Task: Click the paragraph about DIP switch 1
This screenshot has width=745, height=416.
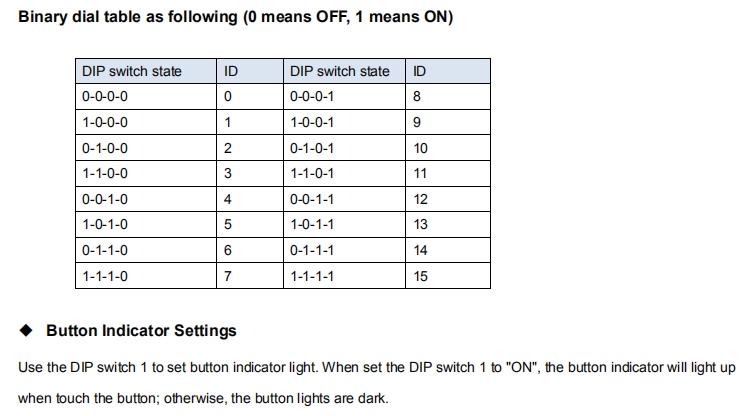Action: click(377, 383)
